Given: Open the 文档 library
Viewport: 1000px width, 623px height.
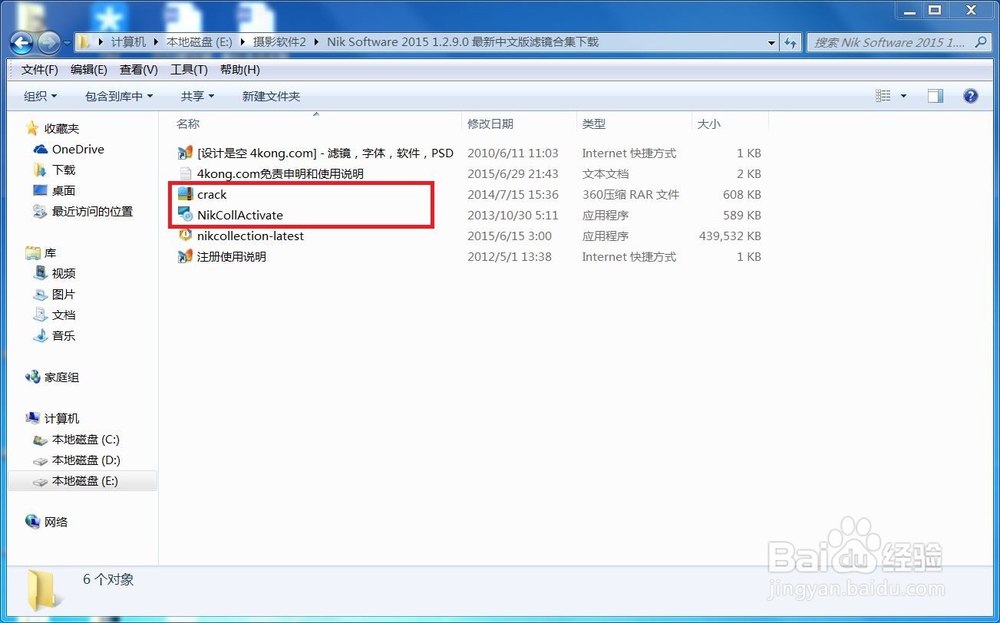Looking at the screenshot, I should coord(64,314).
